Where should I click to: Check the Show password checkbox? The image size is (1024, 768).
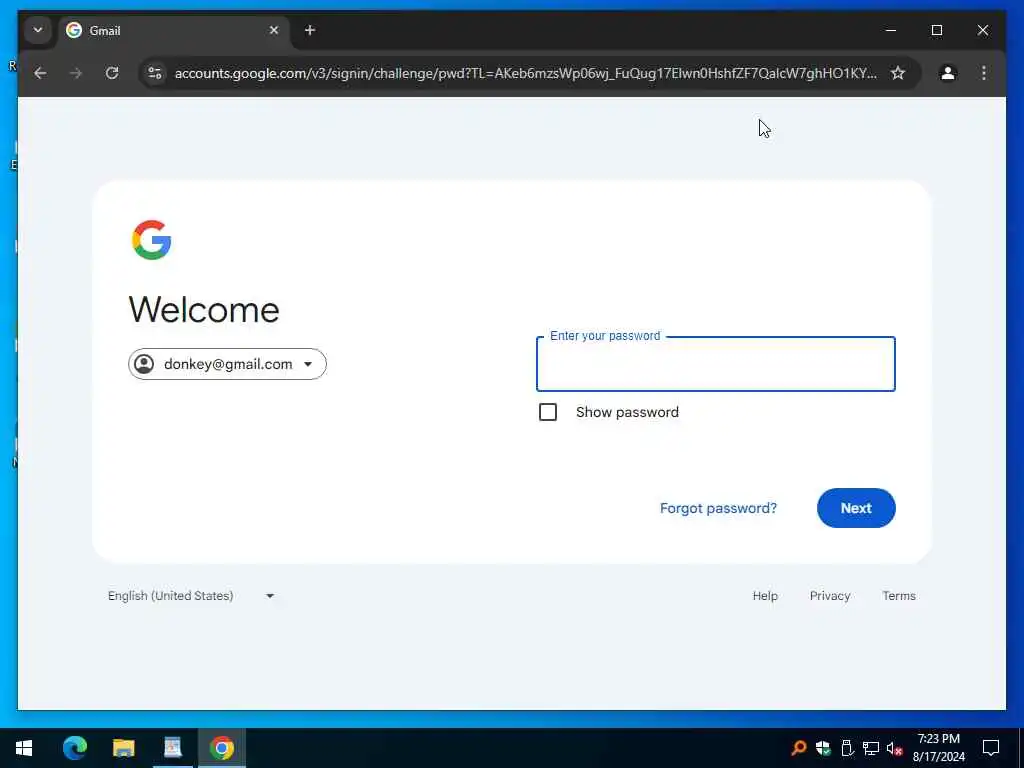[548, 412]
